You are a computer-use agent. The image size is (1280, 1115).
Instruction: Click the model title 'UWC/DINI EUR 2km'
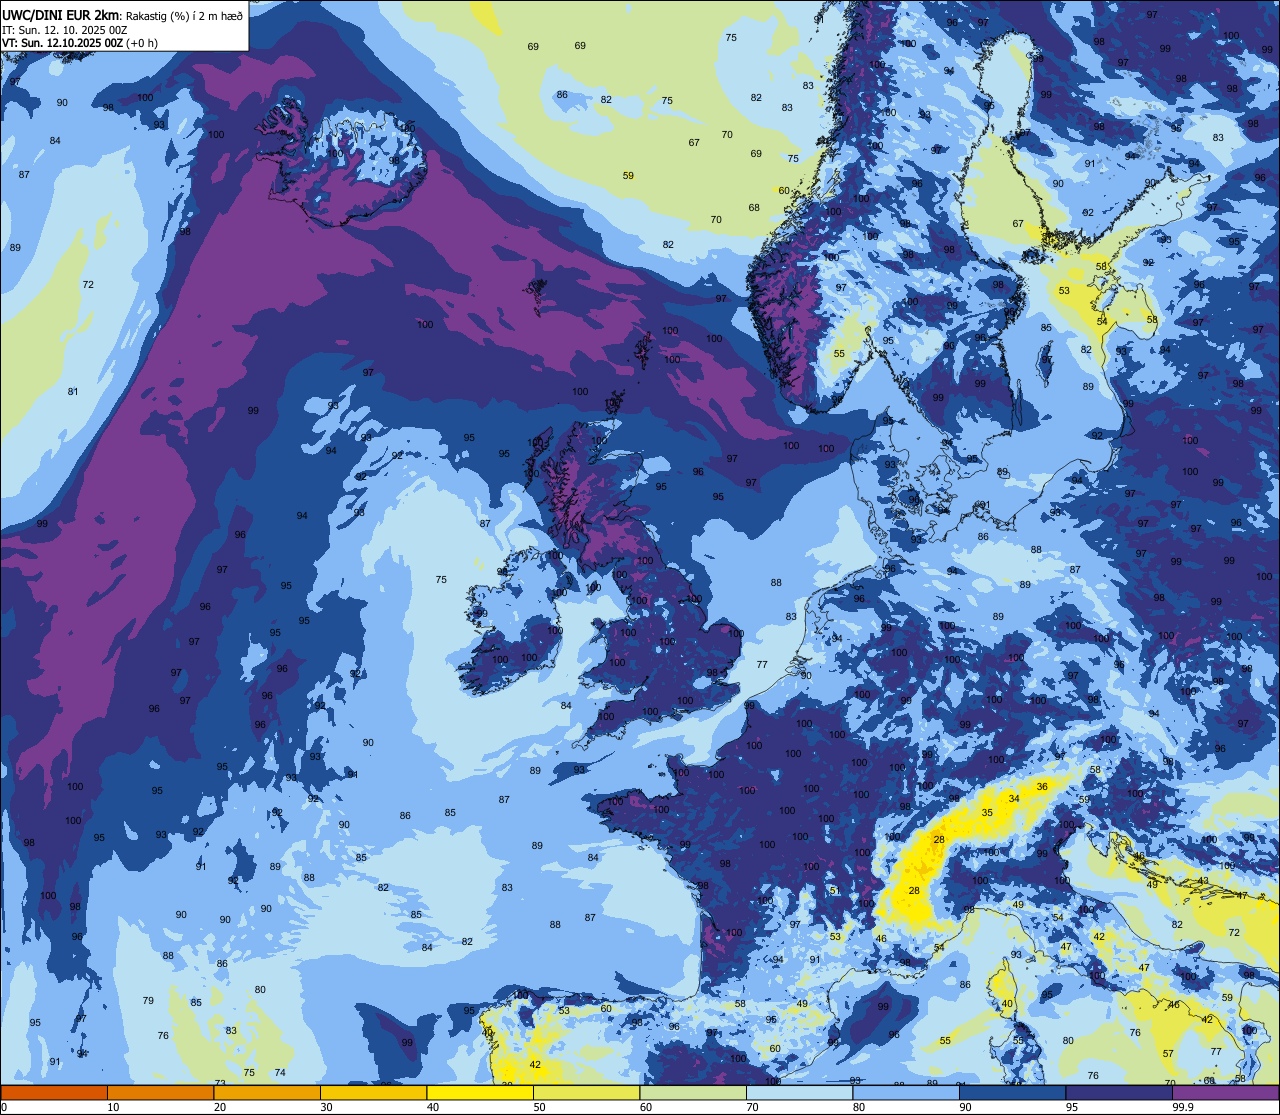click(x=62, y=15)
